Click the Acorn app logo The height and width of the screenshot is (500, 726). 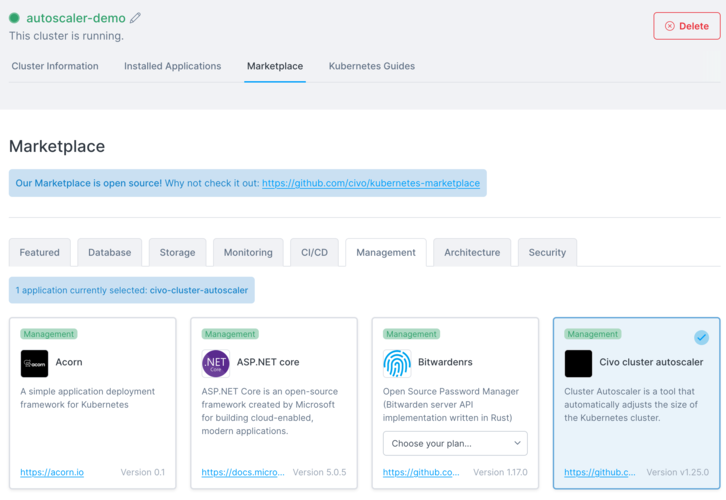point(34,363)
